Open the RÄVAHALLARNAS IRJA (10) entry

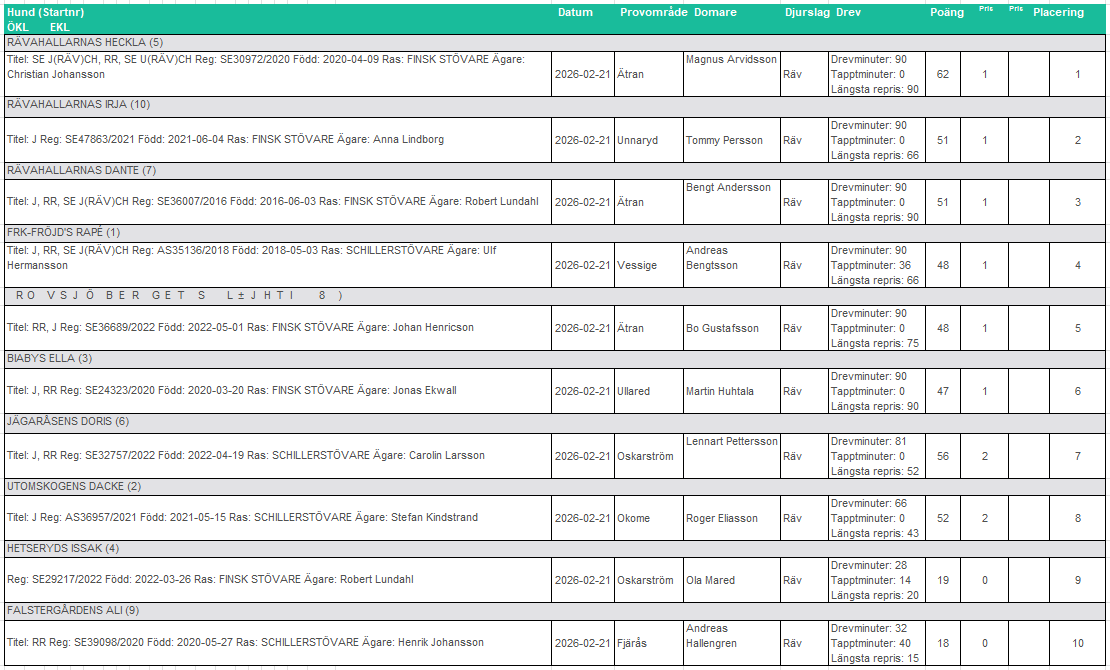pyautogui.click(x=78, y=104)
